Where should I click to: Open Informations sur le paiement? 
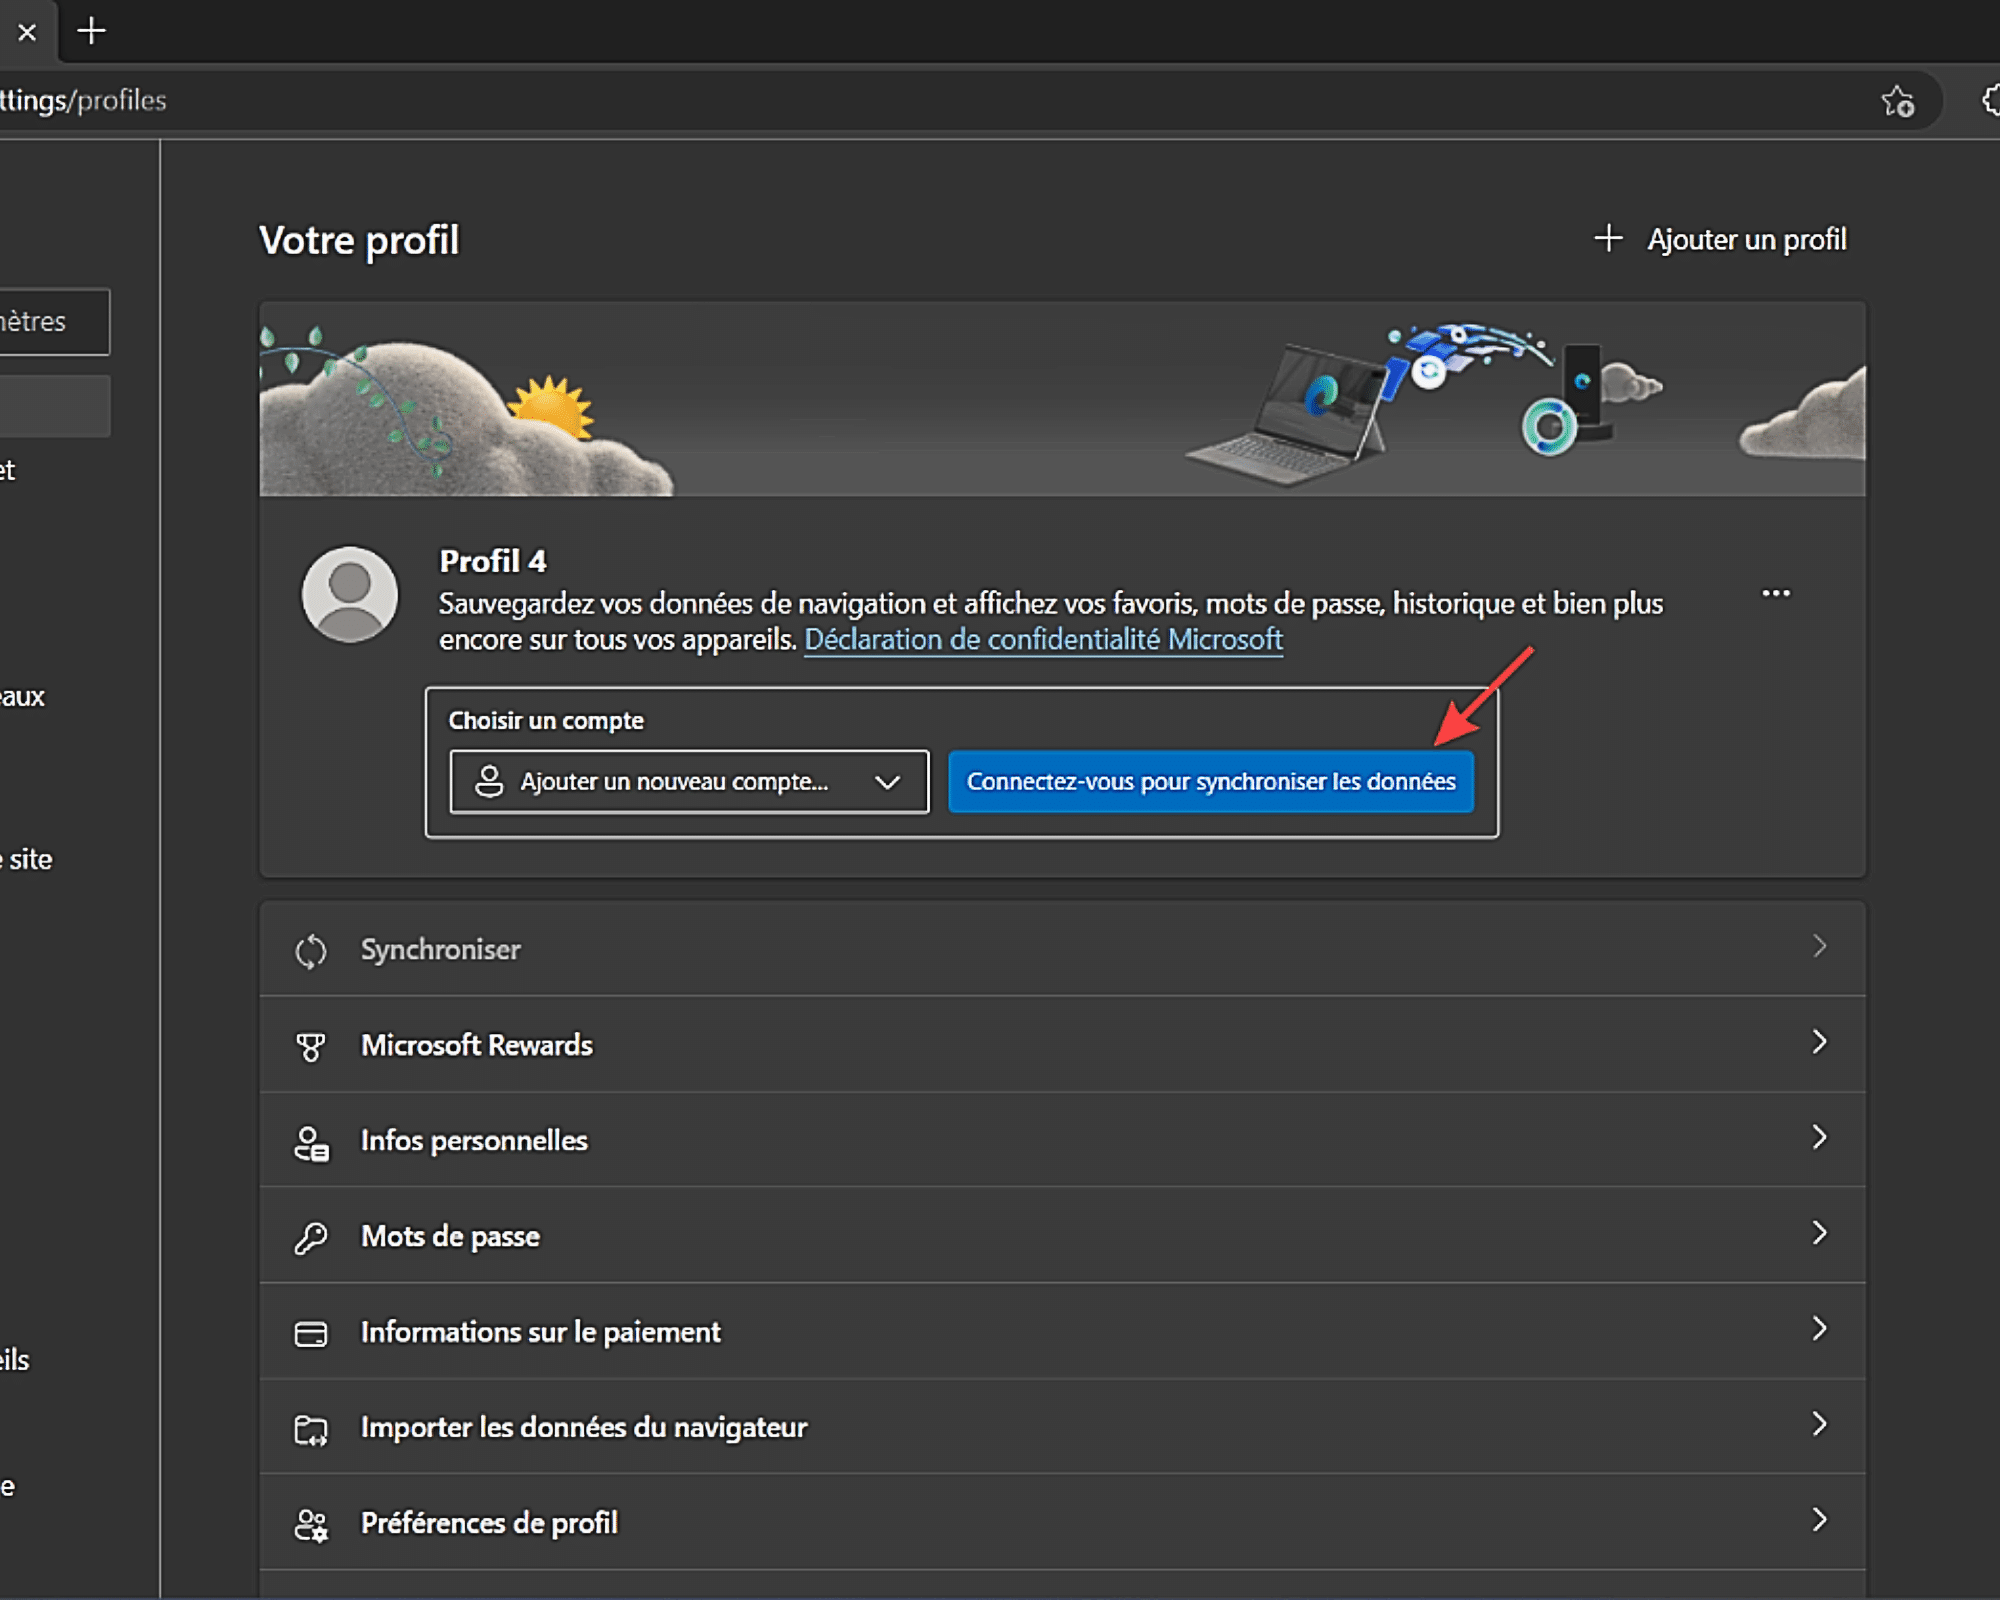(x=1062, y=1331)
